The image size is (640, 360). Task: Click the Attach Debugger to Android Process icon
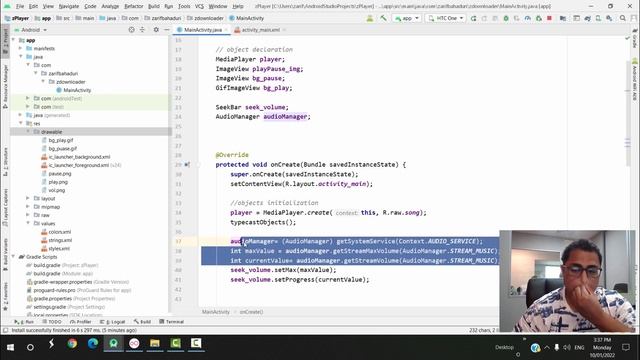[x=538, y=18]
